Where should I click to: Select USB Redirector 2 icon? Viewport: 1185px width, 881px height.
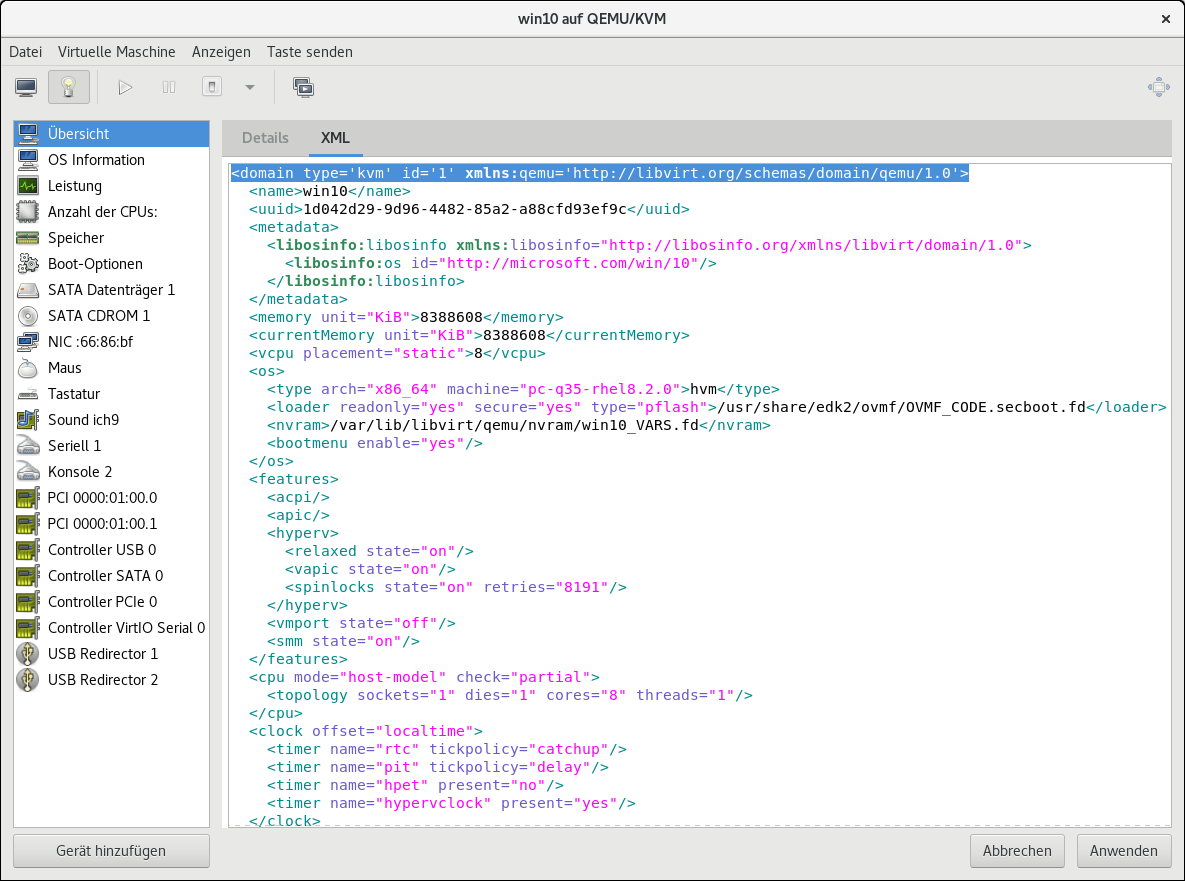point(28,680)
